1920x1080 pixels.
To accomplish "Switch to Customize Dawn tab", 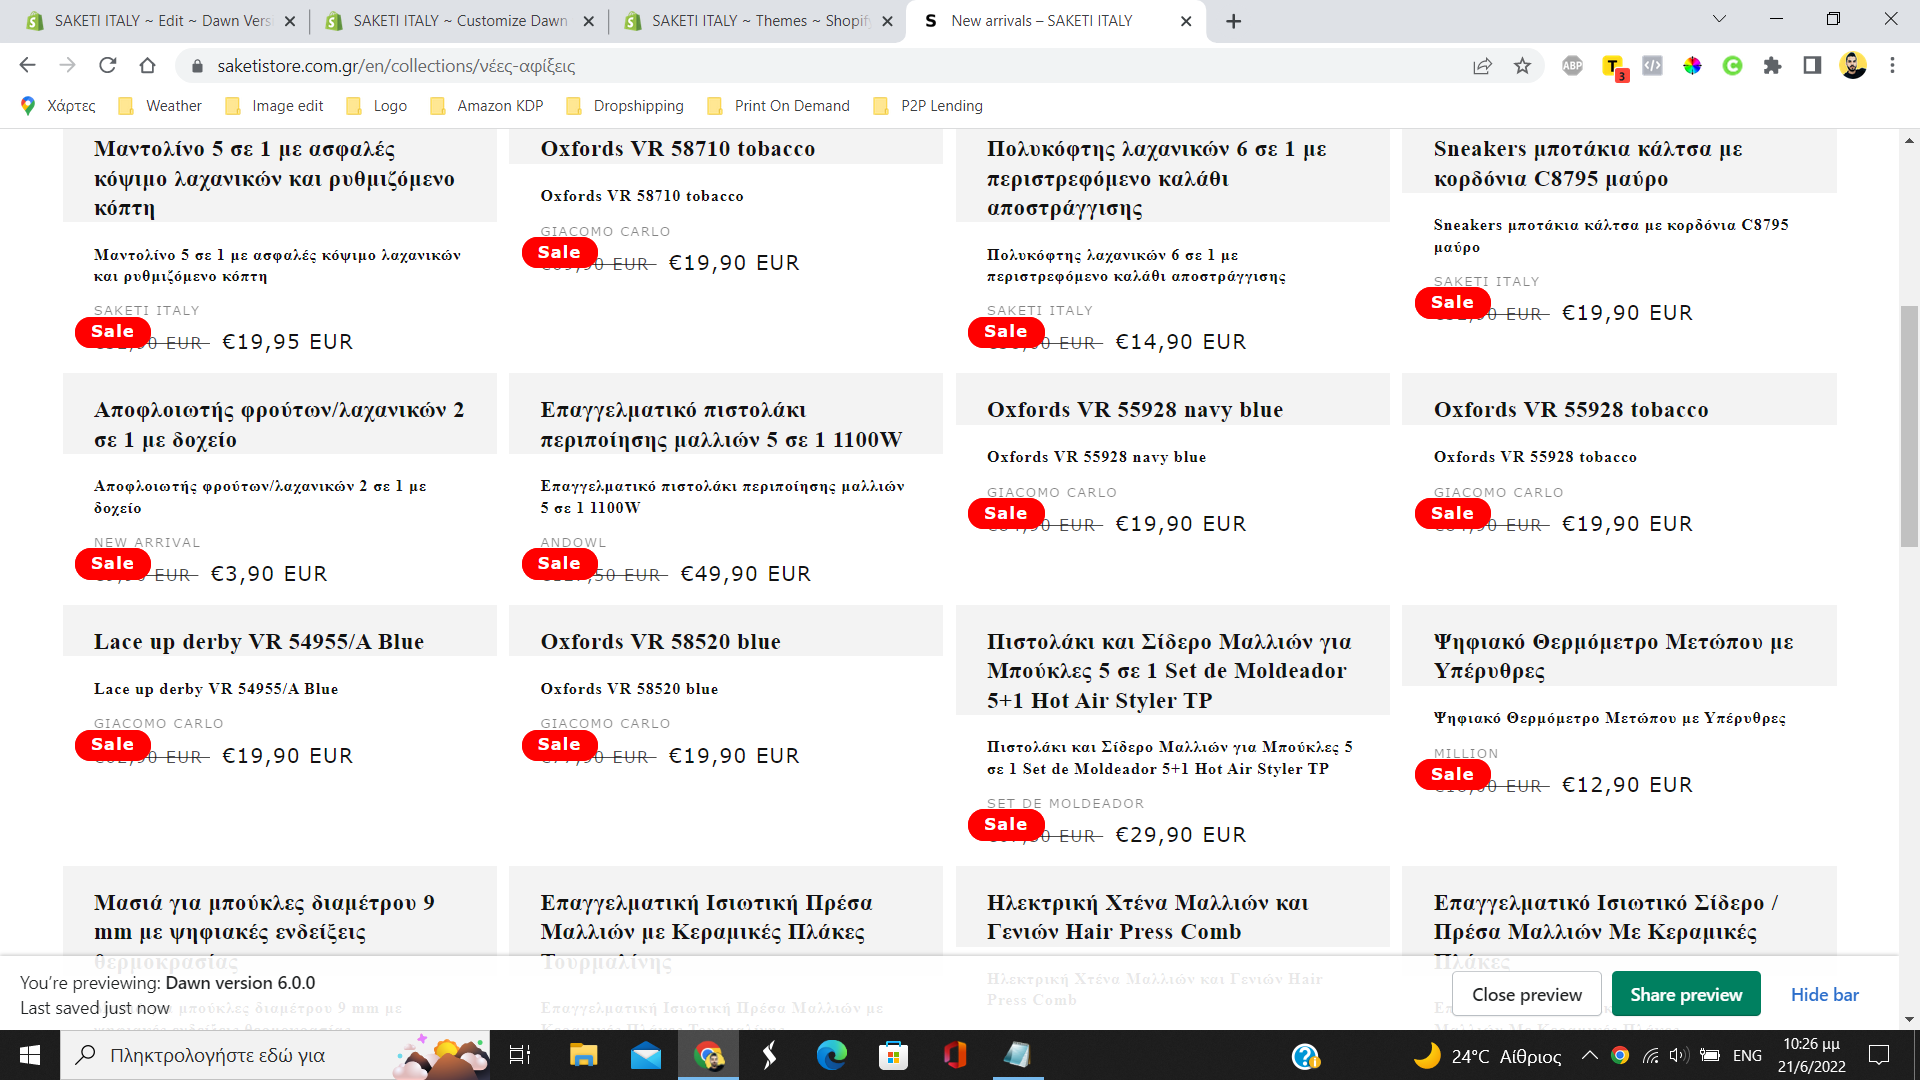I will tap(459, 21).
